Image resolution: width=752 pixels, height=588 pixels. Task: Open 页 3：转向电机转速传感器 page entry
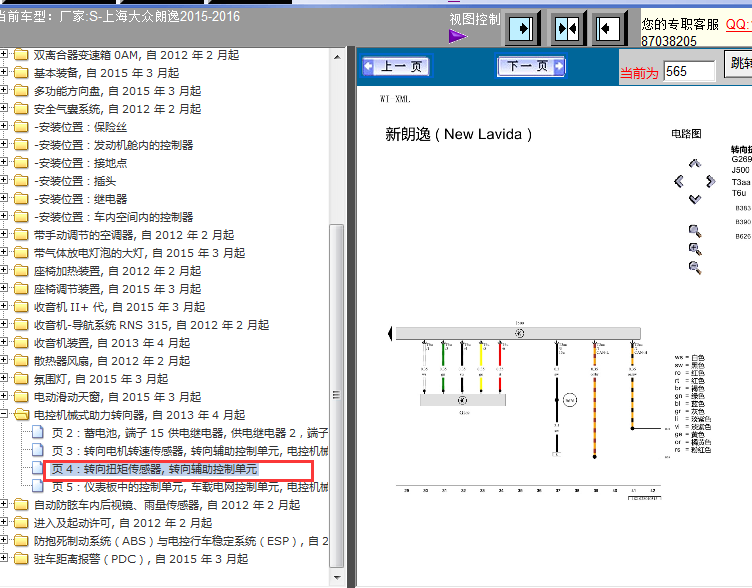190,451
